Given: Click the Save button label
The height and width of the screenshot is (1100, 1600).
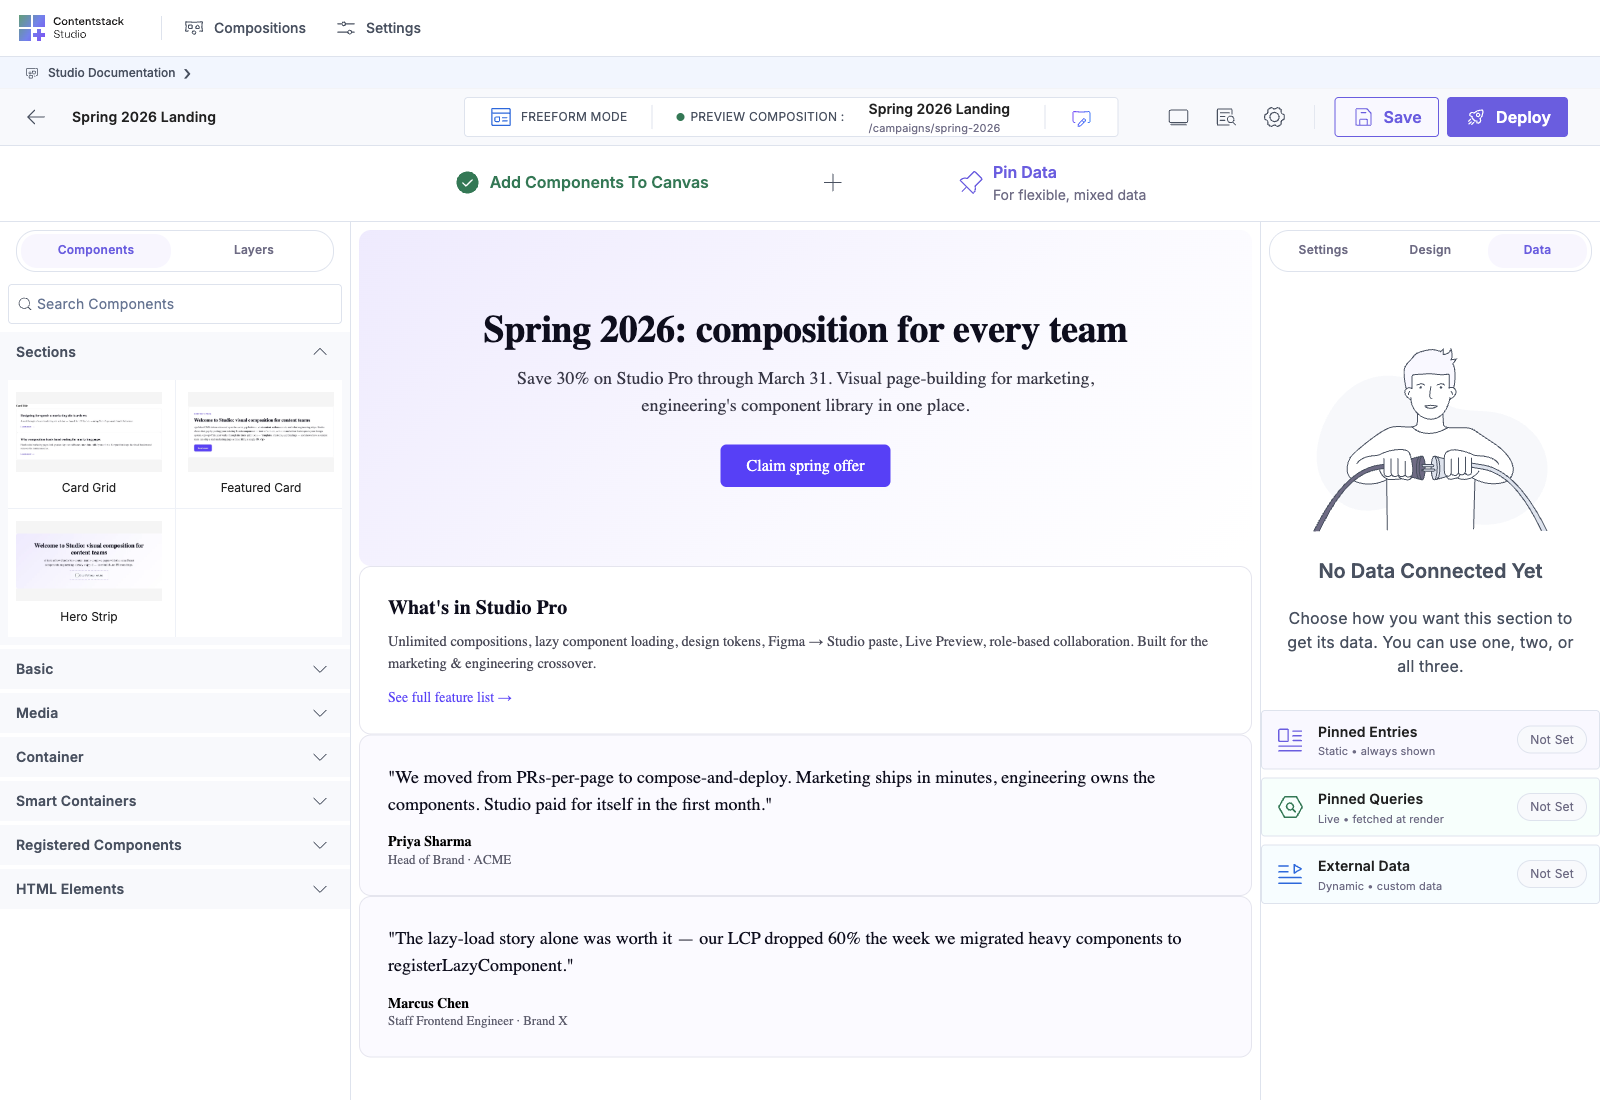Looking at the screenshot, I should (x=1402, y=117).
